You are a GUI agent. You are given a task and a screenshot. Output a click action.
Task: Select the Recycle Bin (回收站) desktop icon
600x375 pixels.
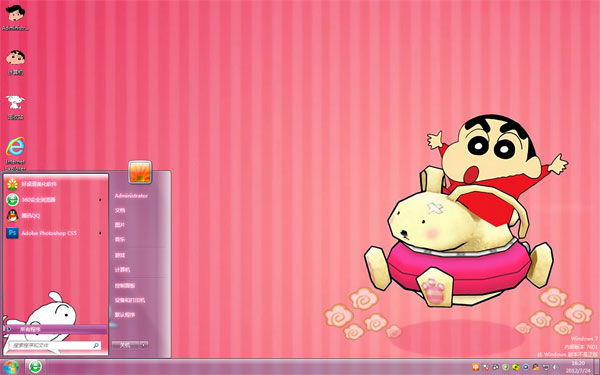point(15,107)
